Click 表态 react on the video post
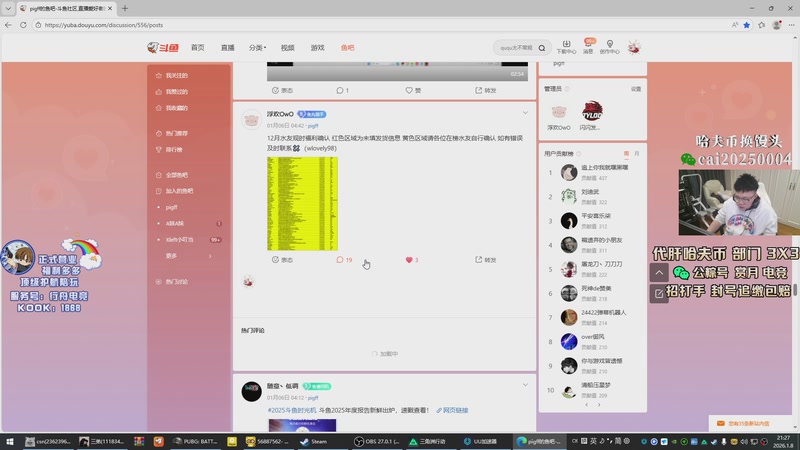The height and width of the screenshot is (450, 800). 282,90
